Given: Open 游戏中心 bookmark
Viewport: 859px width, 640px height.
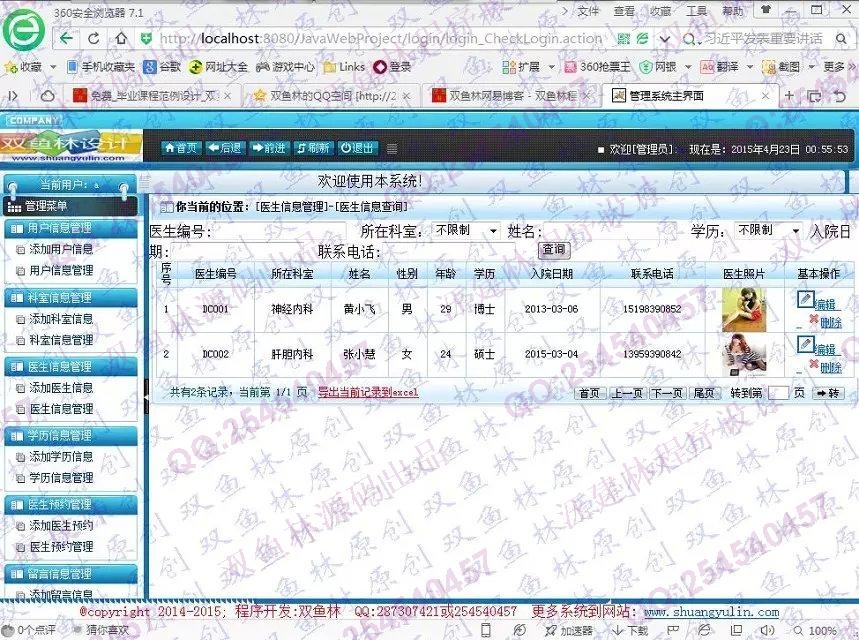Looking at the screenshot, I should pos(285,67).
